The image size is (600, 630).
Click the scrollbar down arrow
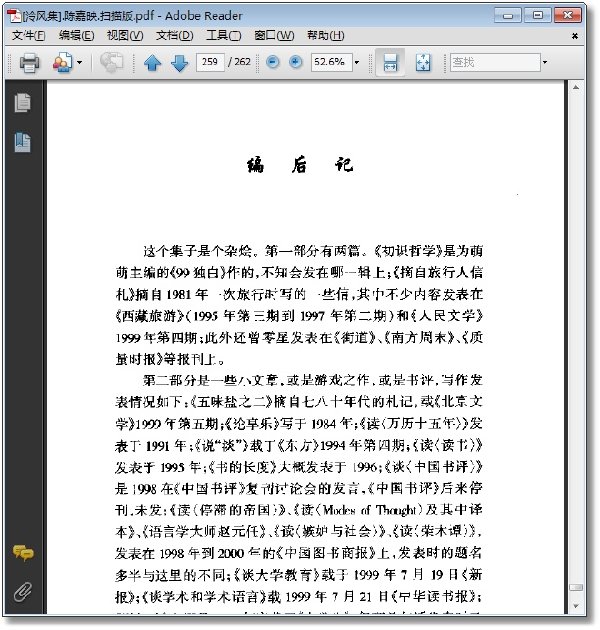click(576, 606)
